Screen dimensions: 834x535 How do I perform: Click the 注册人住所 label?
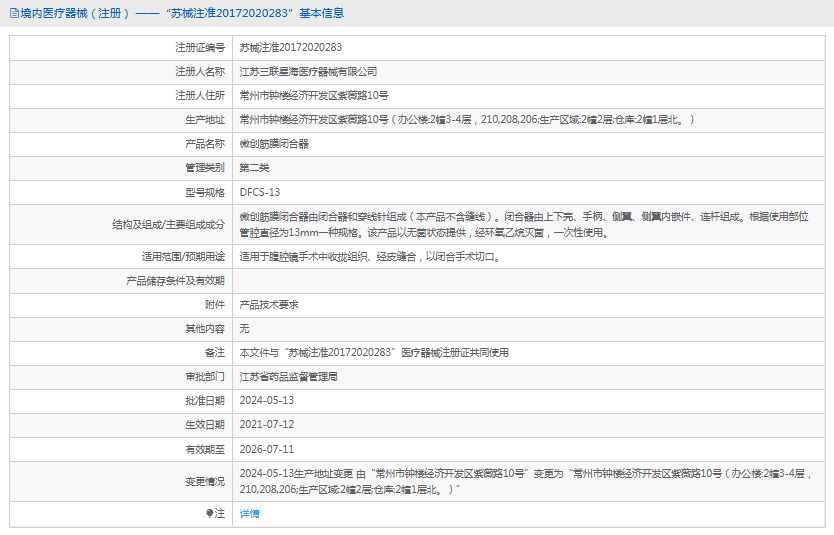click(x=200, y=96)
